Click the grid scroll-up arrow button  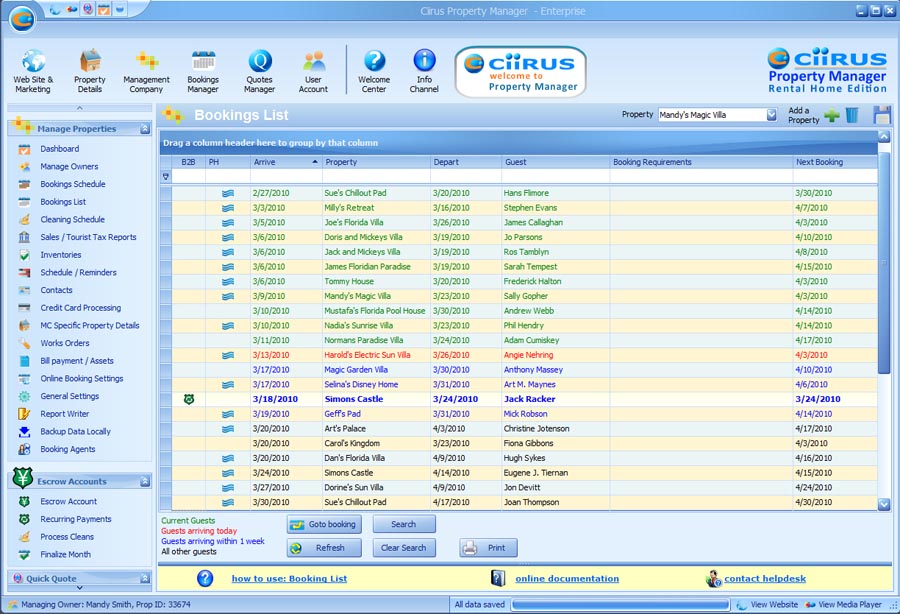tap(884, 137)
